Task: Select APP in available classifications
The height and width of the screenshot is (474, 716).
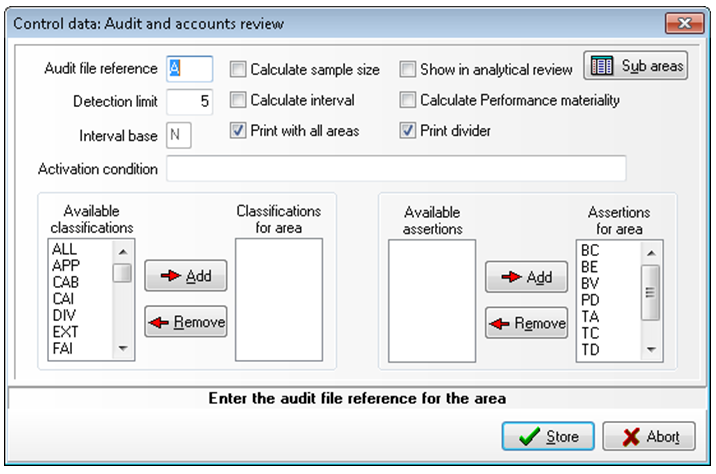Action: (x=66, y=266)
